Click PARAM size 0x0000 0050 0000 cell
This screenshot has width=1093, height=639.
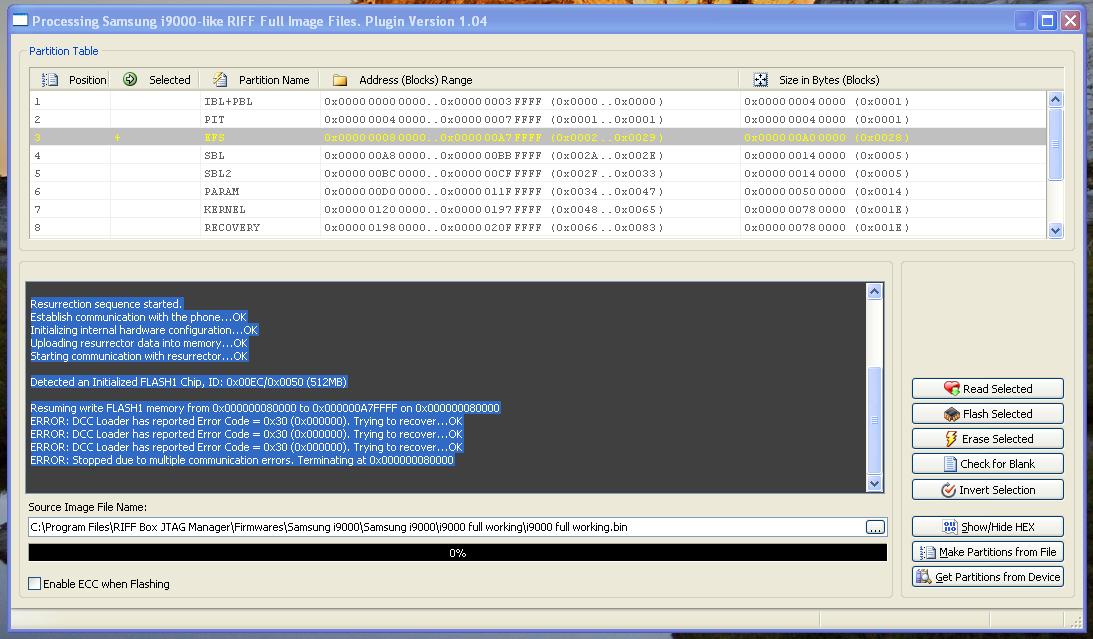tap(827, 192)
